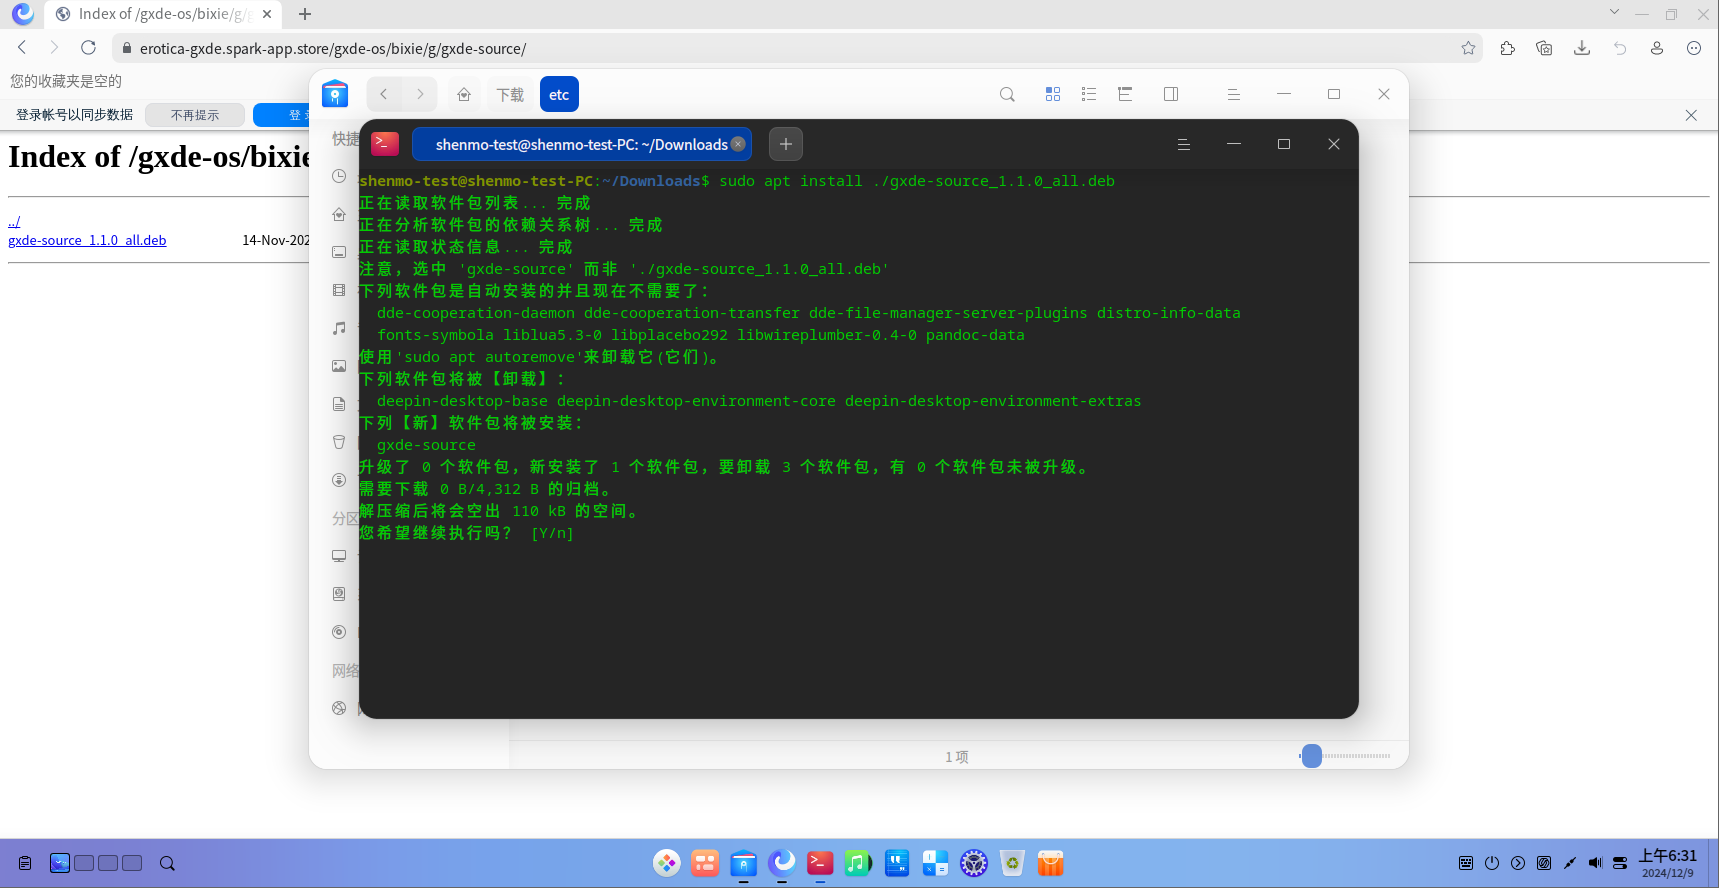Open browser downloads panel

[1582, 48]
